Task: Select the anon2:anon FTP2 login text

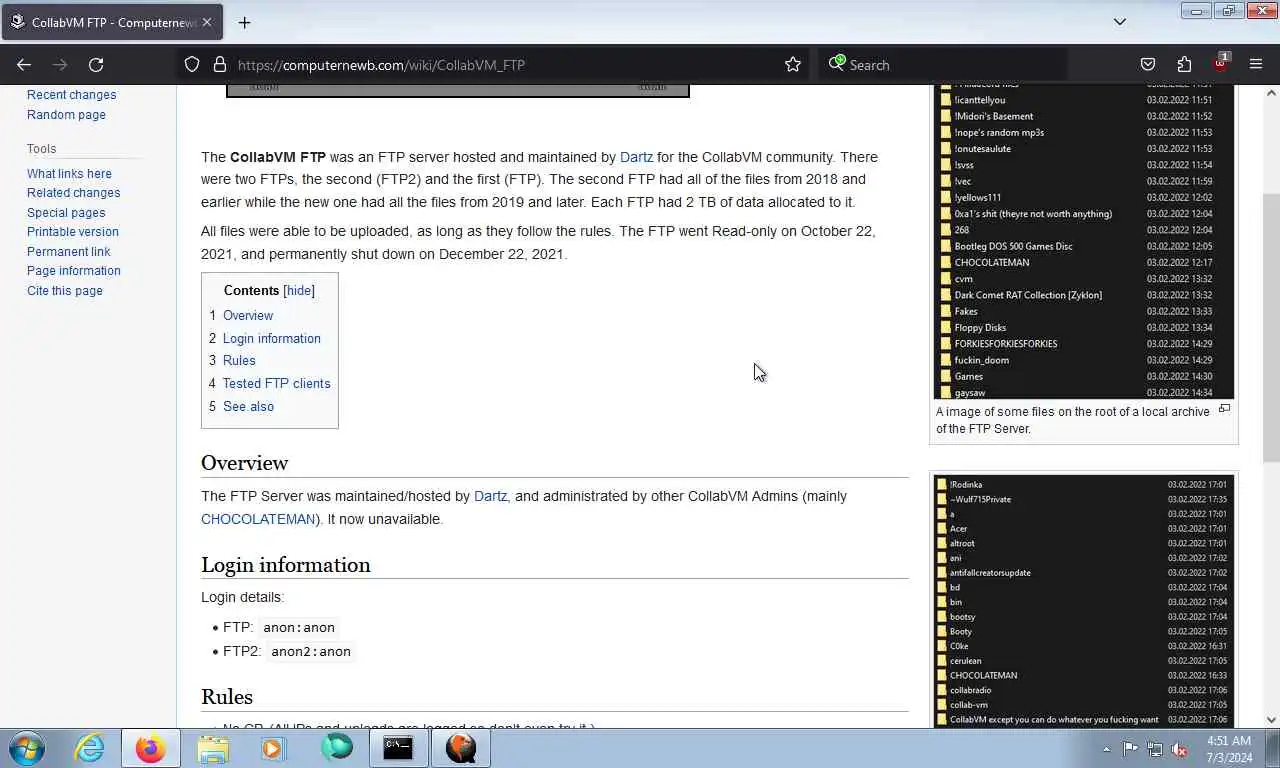Action: point(311,652)
